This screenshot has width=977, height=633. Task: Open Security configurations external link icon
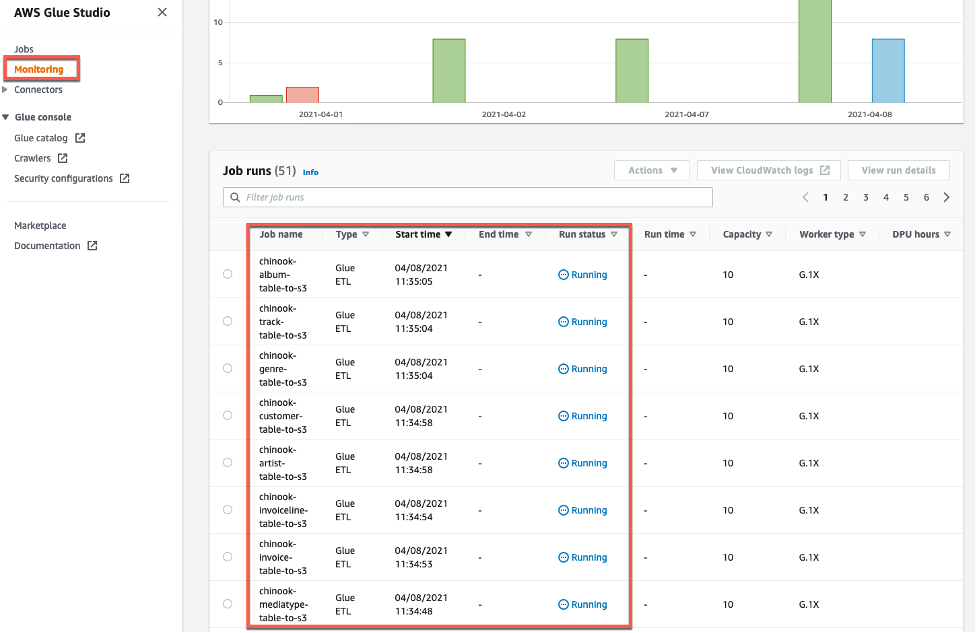pos(125,178)
